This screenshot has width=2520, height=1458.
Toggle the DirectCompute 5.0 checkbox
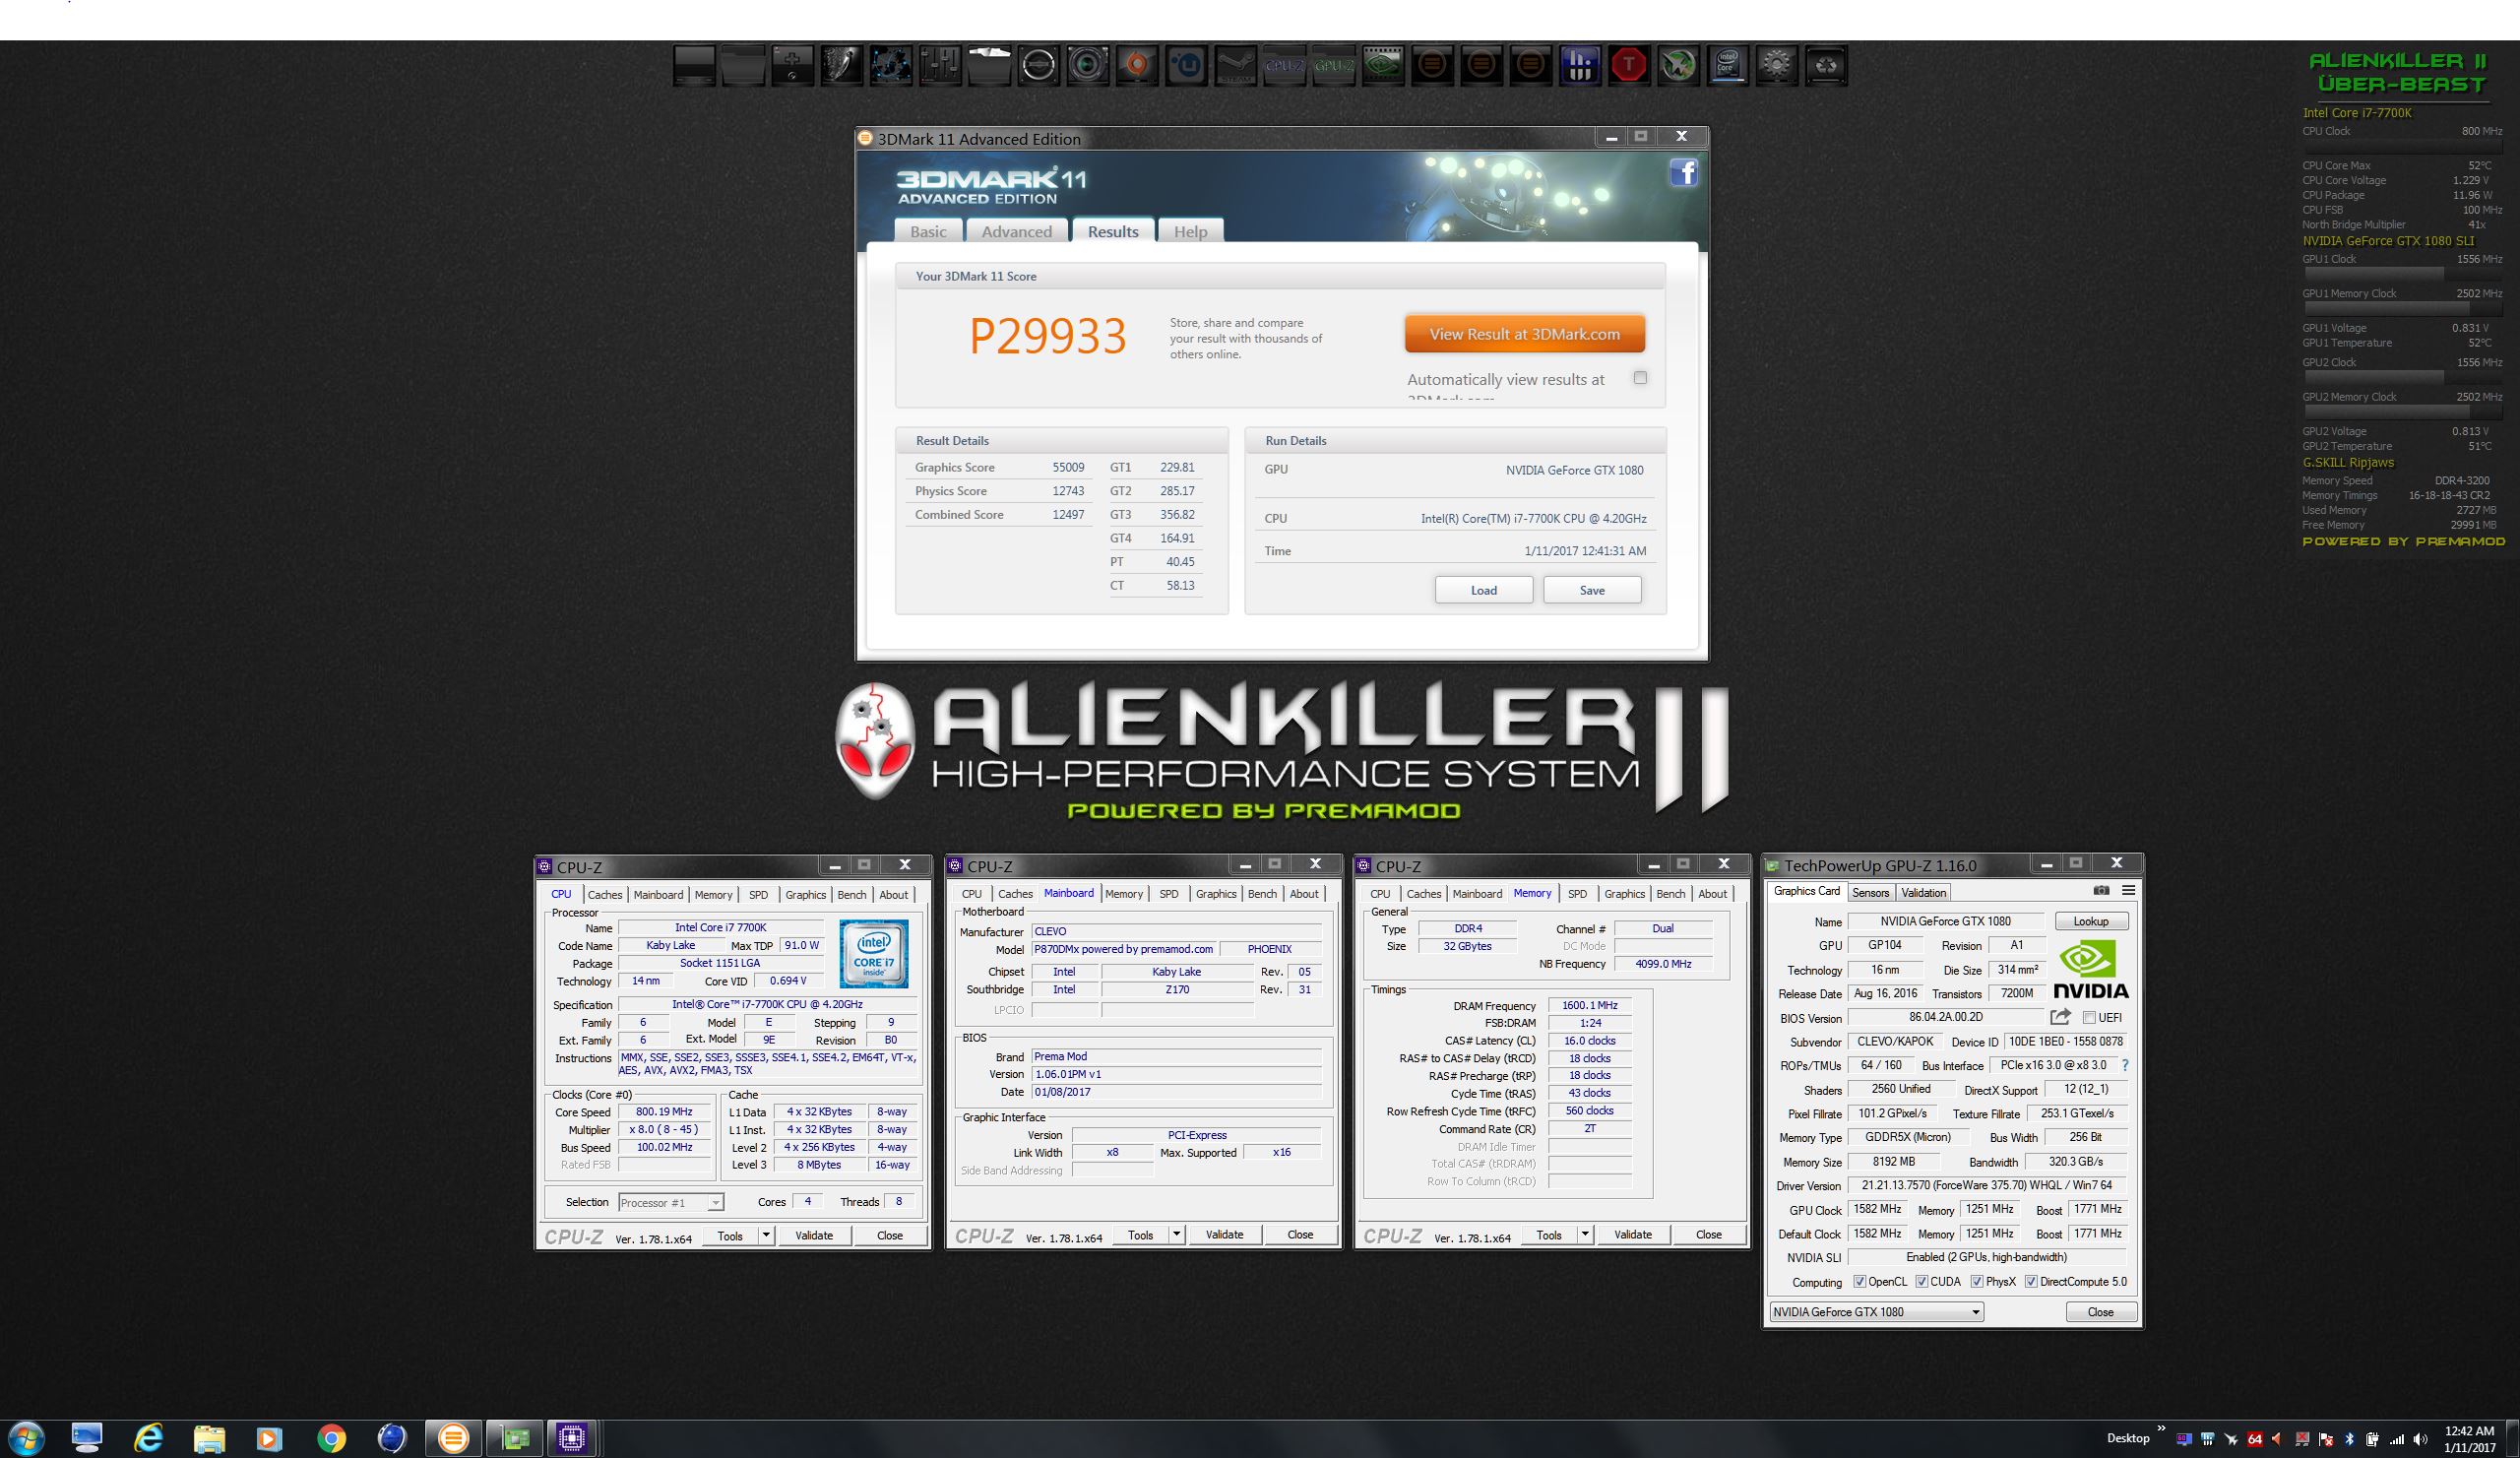2032,1282
